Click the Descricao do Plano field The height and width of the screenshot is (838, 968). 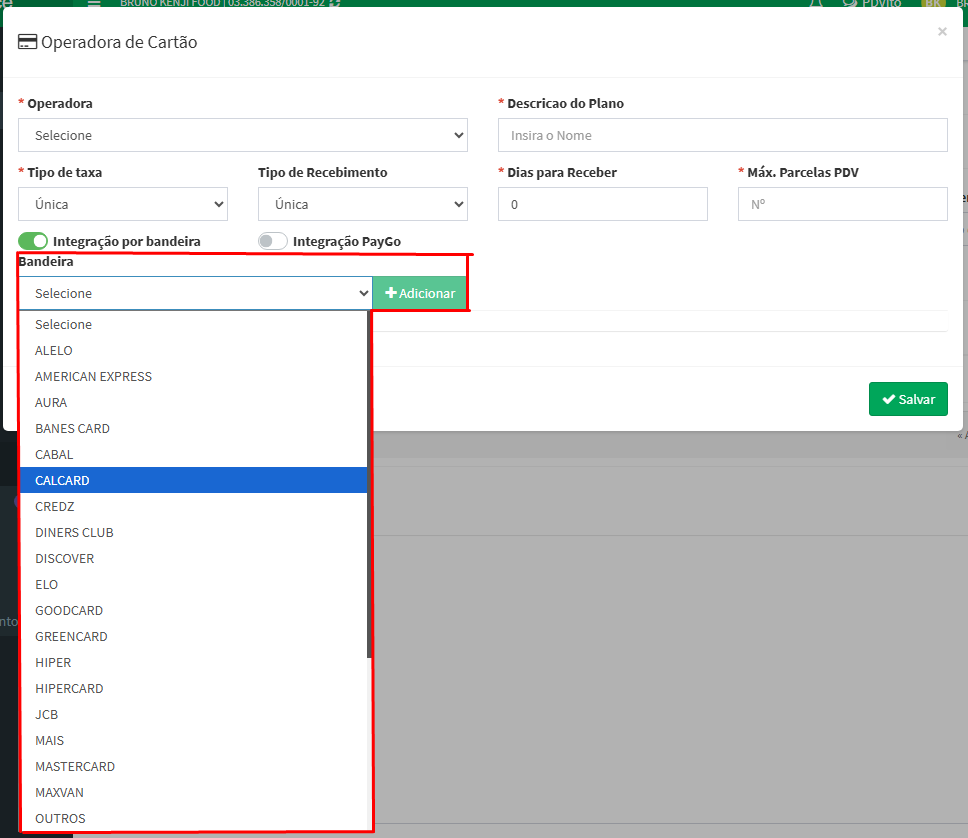722,135
